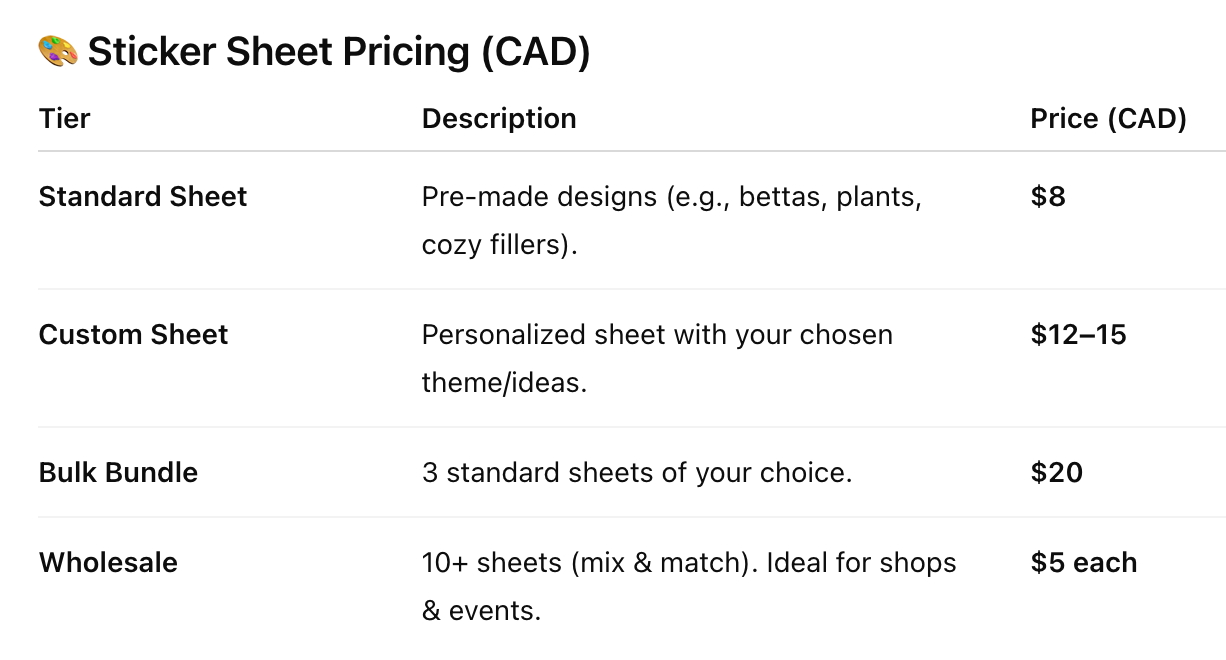Image resolution: width=1226 pixels, height=660 pixels.
Task: Click the 3 standard sheets description
Action: click(637, 473)
